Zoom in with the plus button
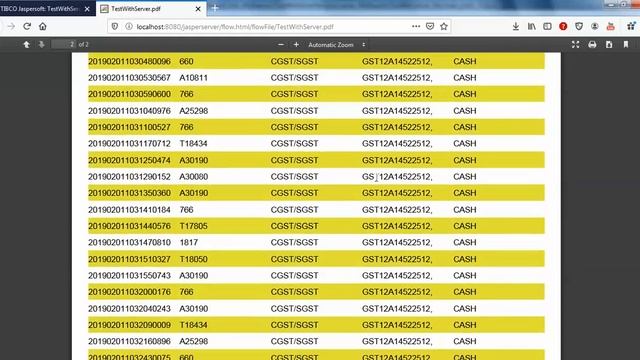The image size is (640, 360). [296, 44]
